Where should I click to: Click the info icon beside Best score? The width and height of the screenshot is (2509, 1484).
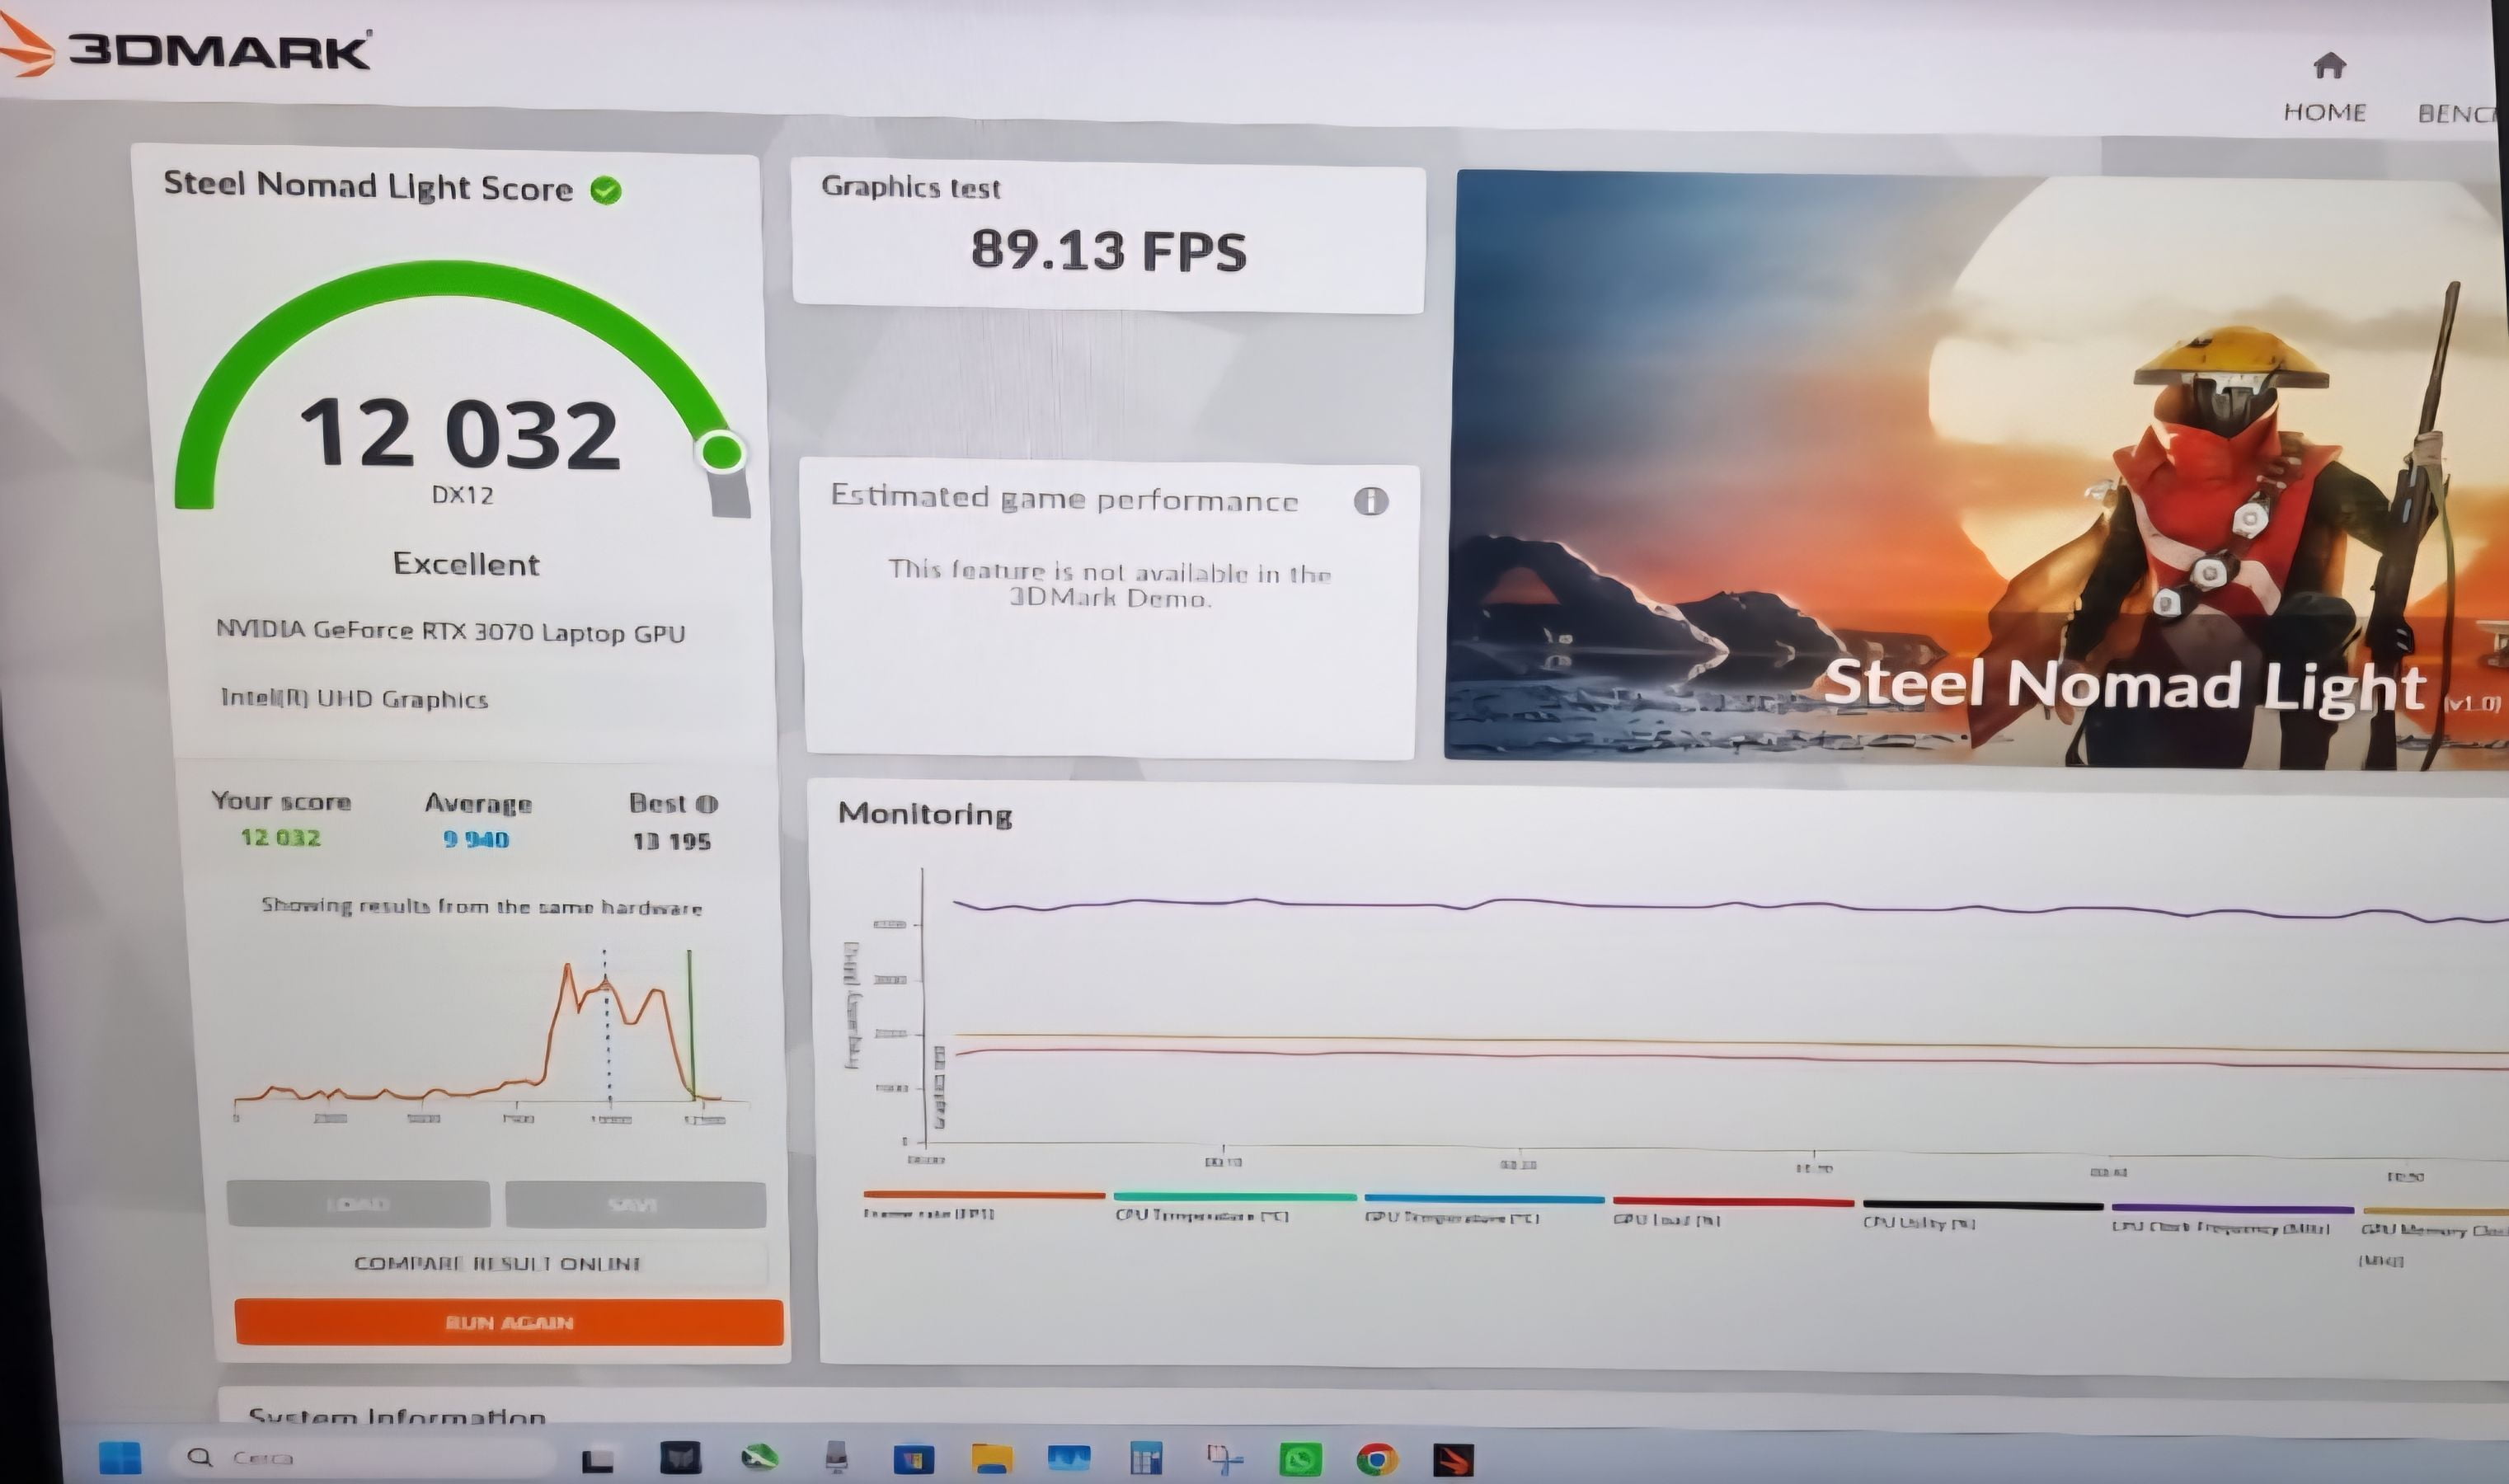click(x=706, y=804)
